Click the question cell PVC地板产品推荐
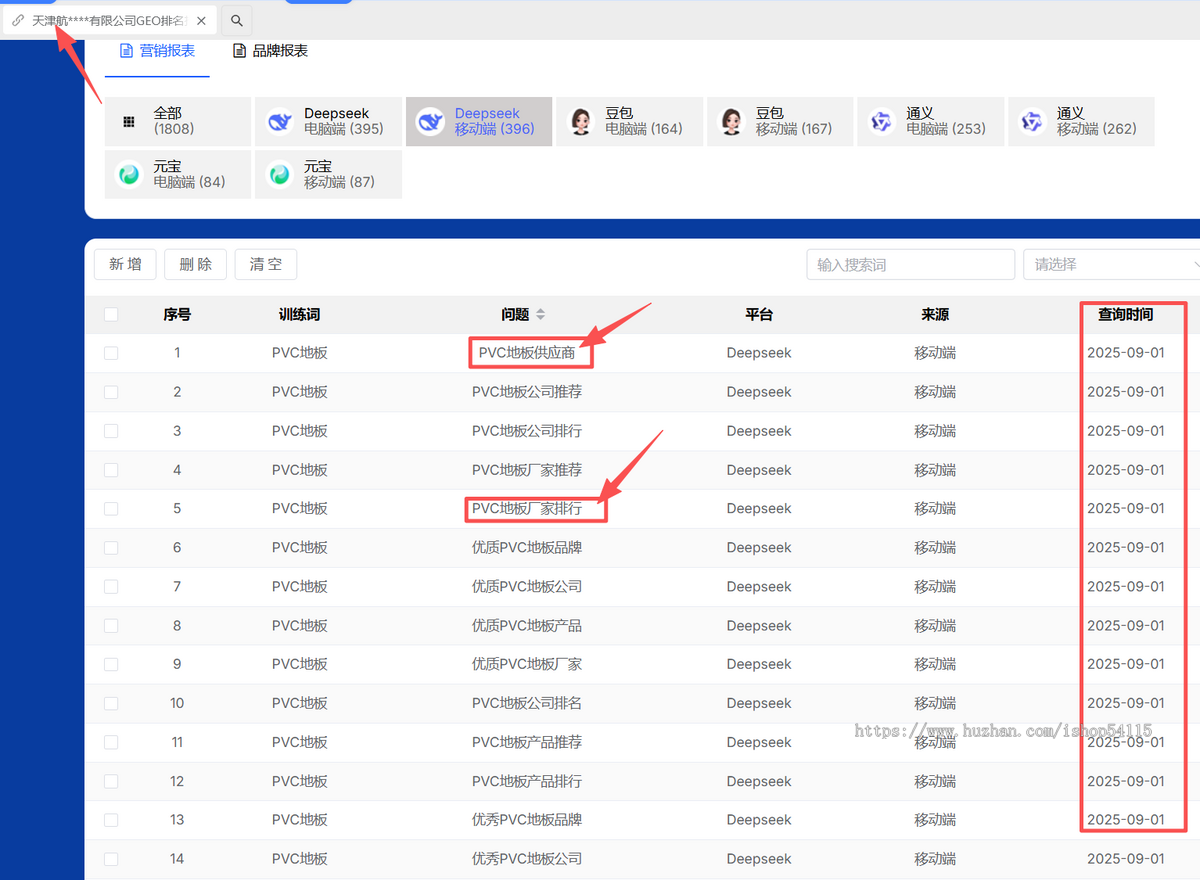This screenshot has height=880, width=1200. (527, 742)
